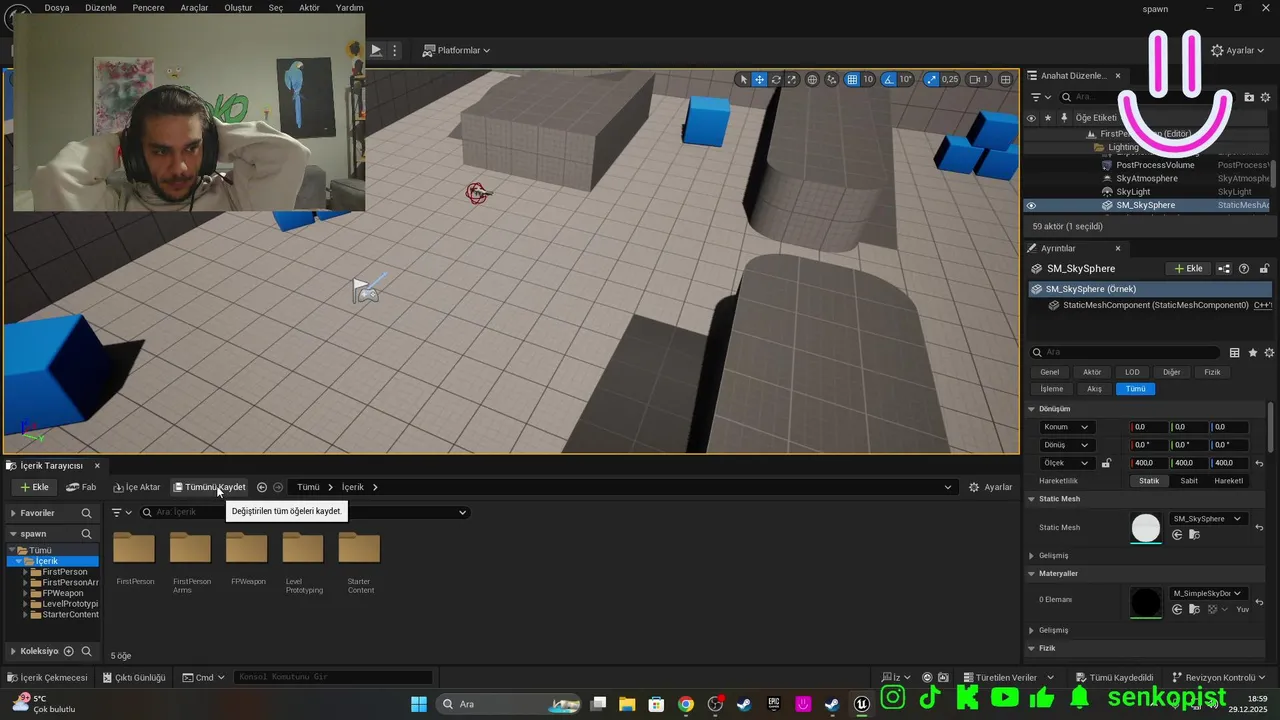Select PostProcessVolume in the outliner
This screenshot has width=1280, height=720.
tap(1155, 165)
